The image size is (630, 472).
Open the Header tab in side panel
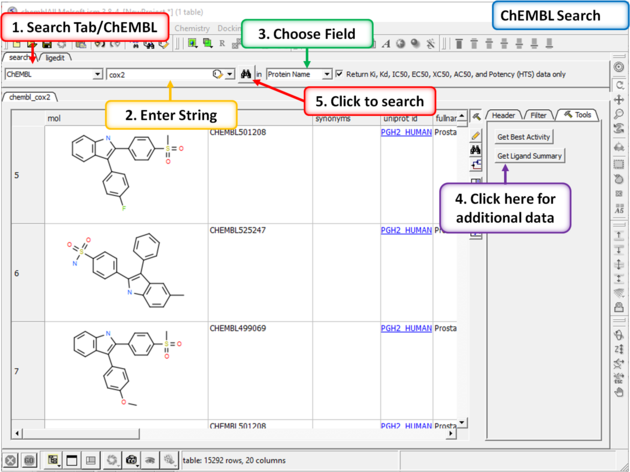(503, 116)
